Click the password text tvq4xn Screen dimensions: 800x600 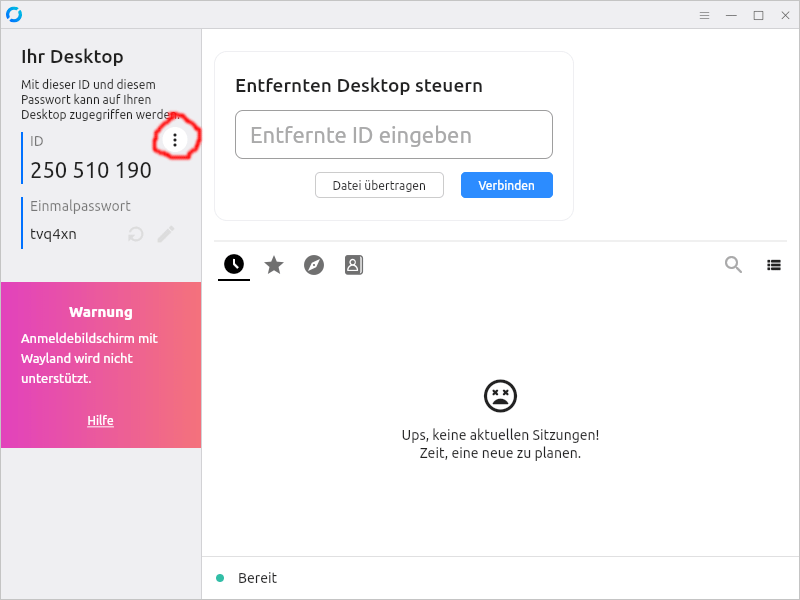(53, 234)
